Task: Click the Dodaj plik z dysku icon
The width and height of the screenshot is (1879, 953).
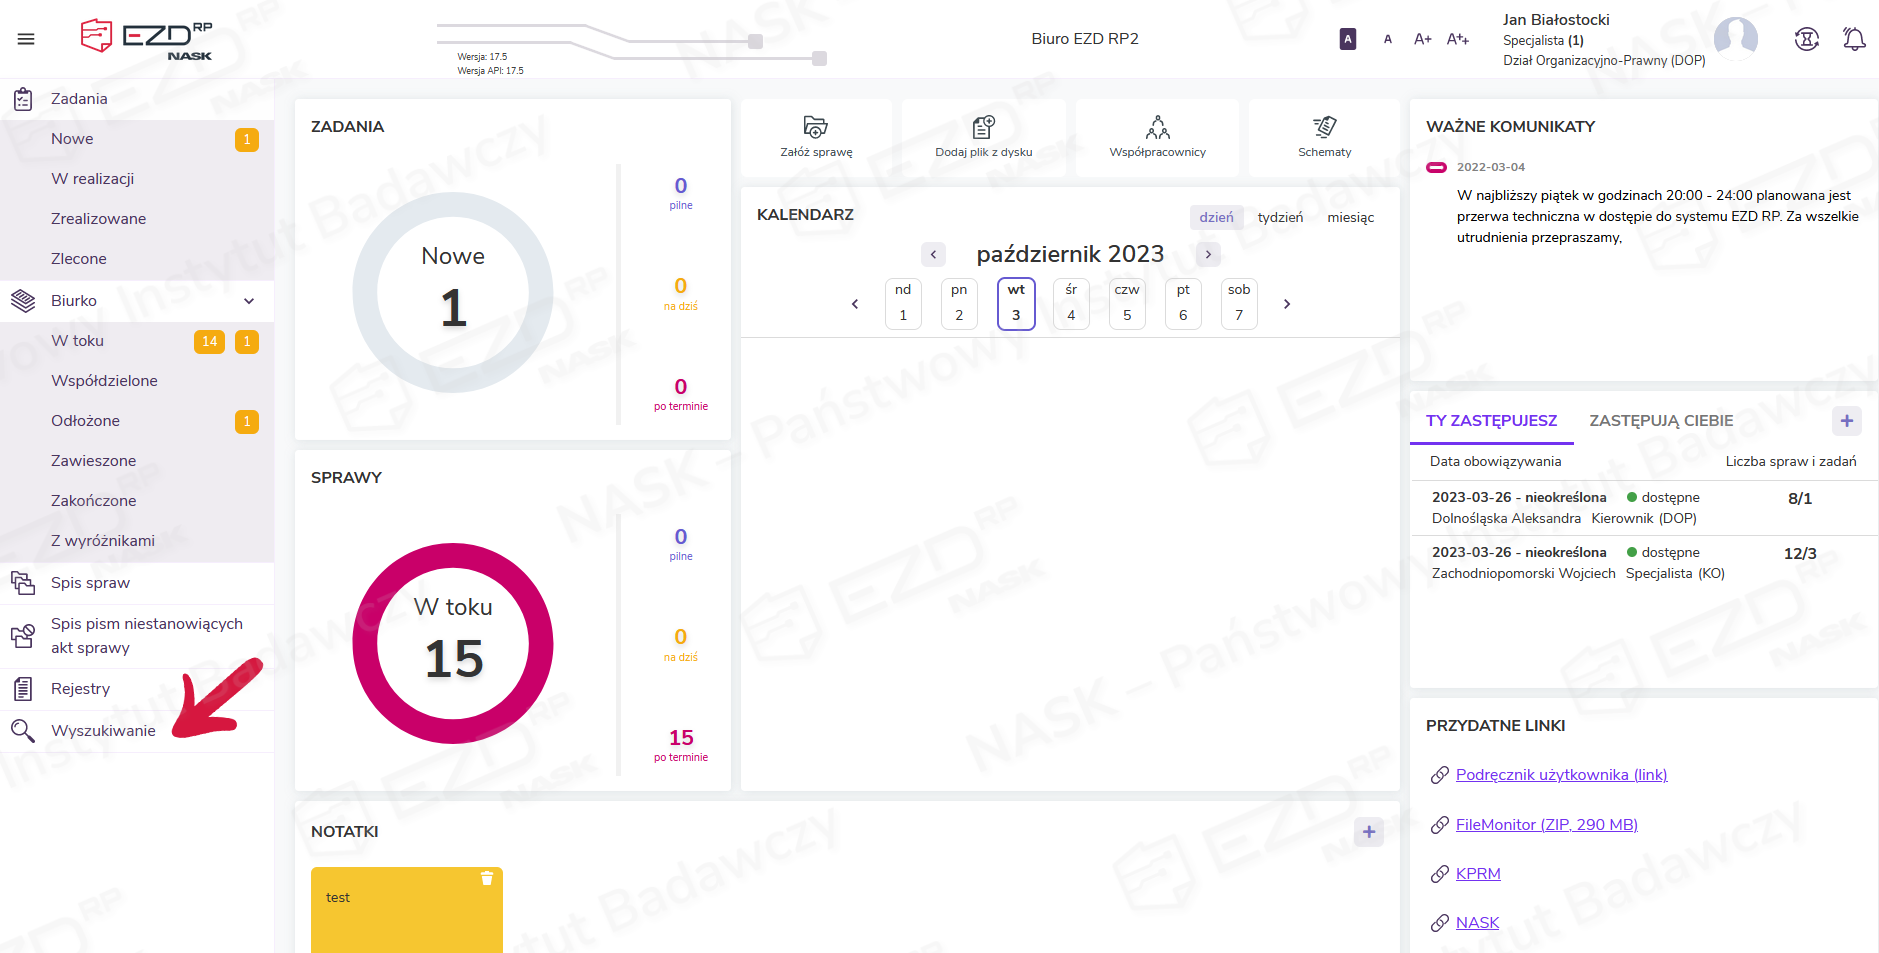Action: (983, 127)
